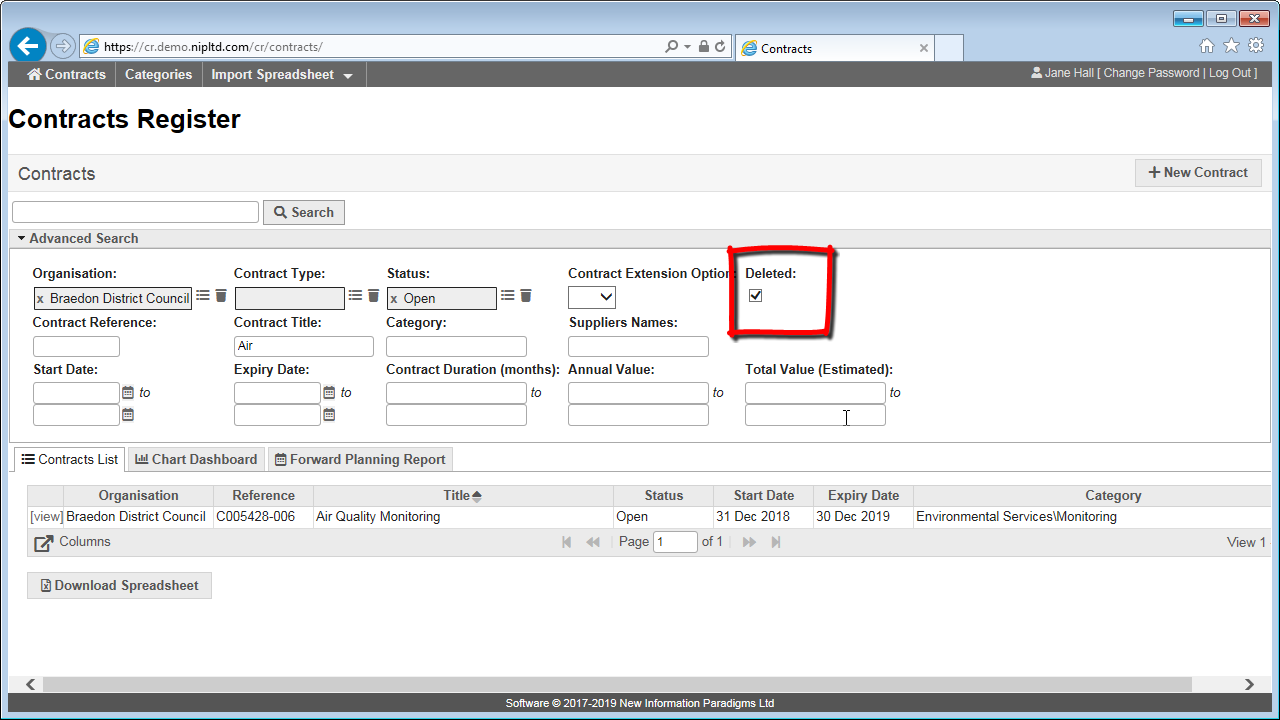Click the browser back arrow button
Image resolution: width=1280 pixels, height=720 pixels.
(x=28, y=46)
